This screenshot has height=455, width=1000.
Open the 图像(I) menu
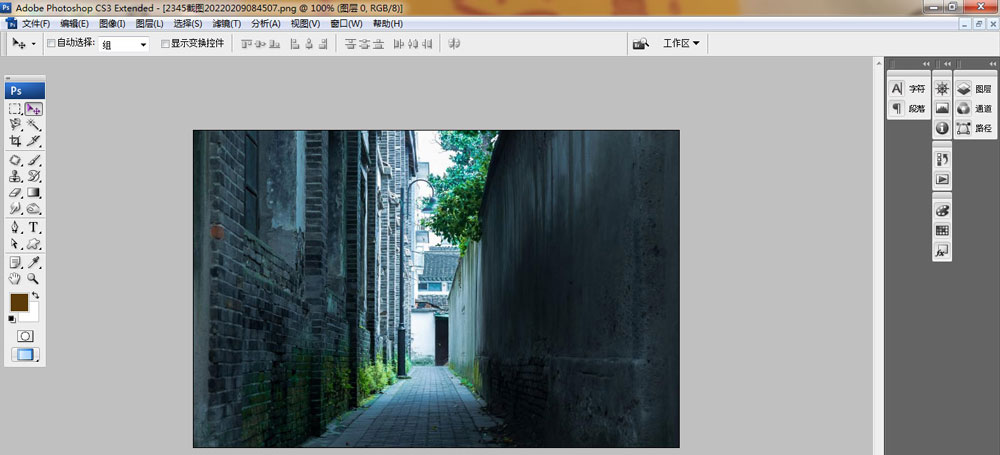112,24
